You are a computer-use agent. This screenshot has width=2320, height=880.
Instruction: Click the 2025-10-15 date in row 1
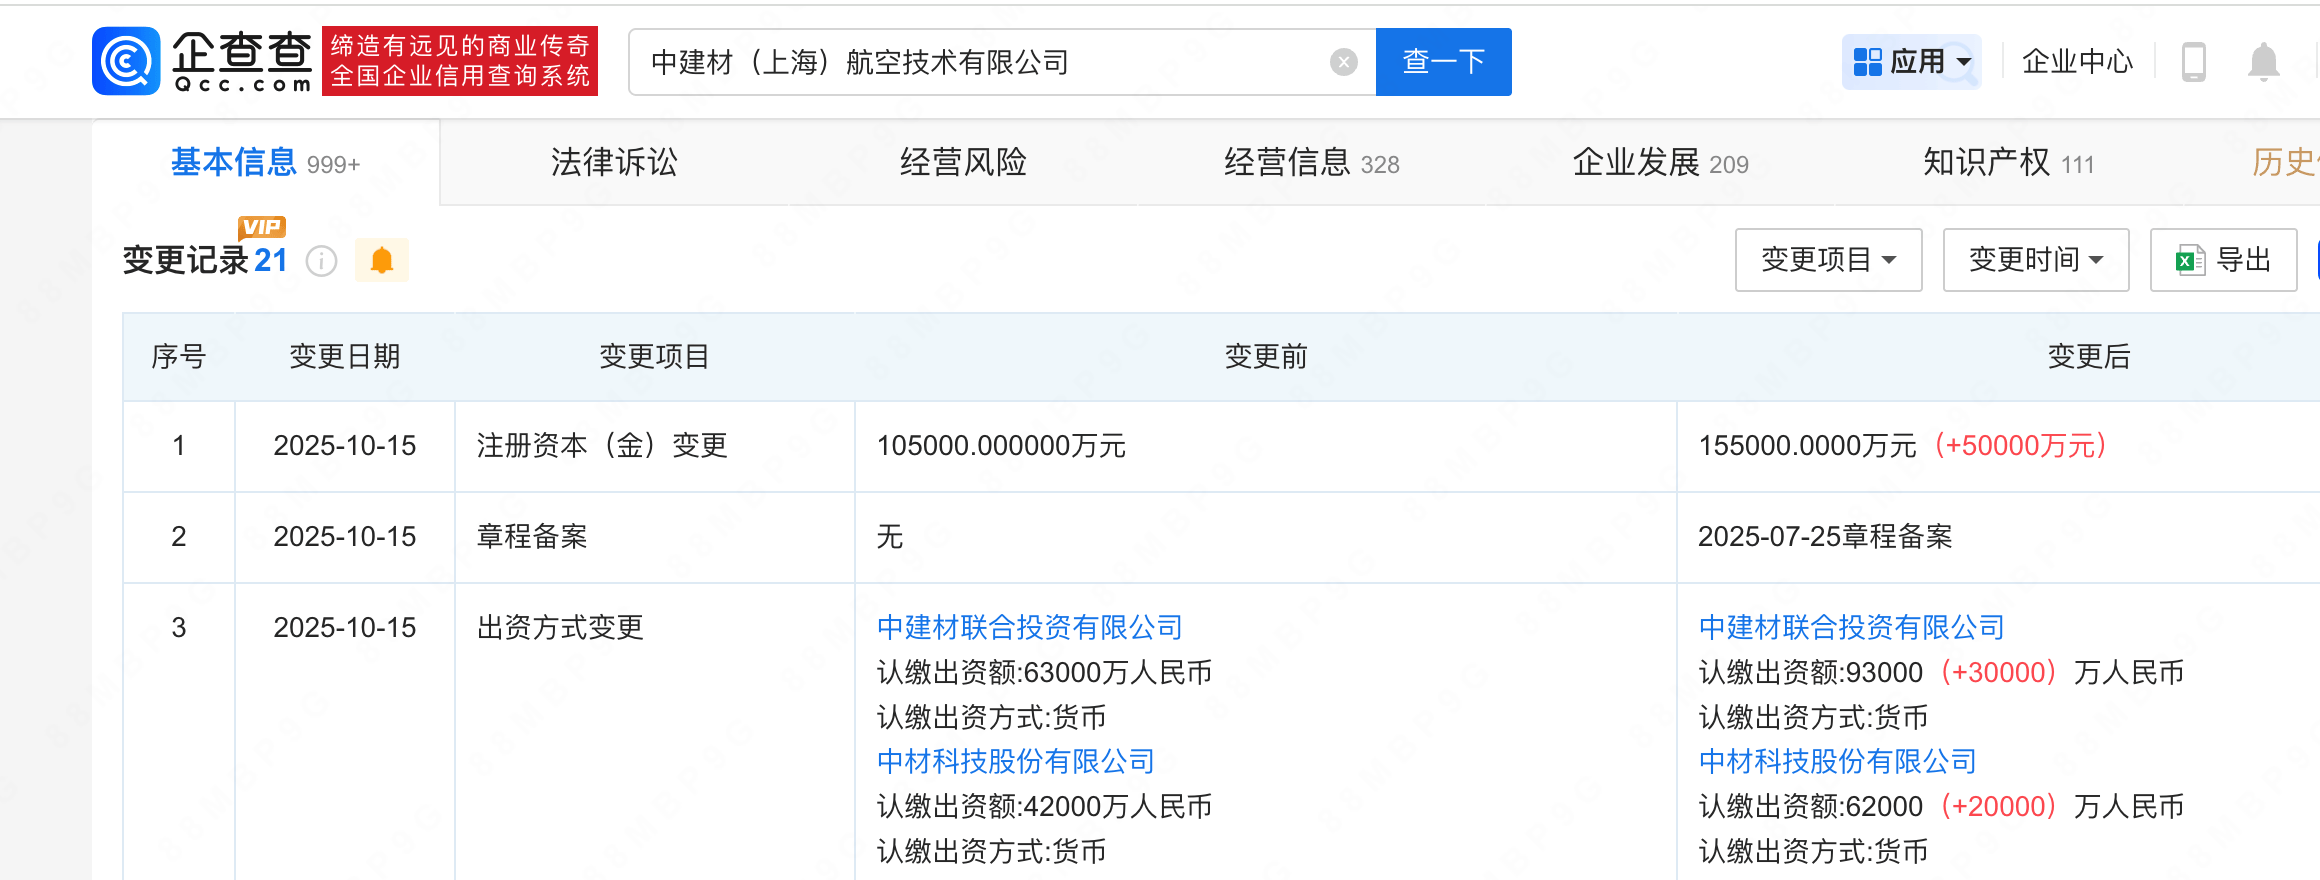click(x=345, y=445)
